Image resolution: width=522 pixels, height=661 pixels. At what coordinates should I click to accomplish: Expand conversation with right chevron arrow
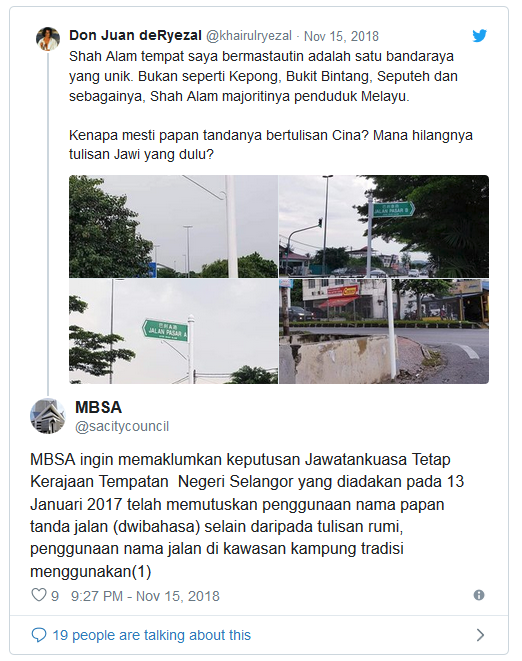(480, 635)
